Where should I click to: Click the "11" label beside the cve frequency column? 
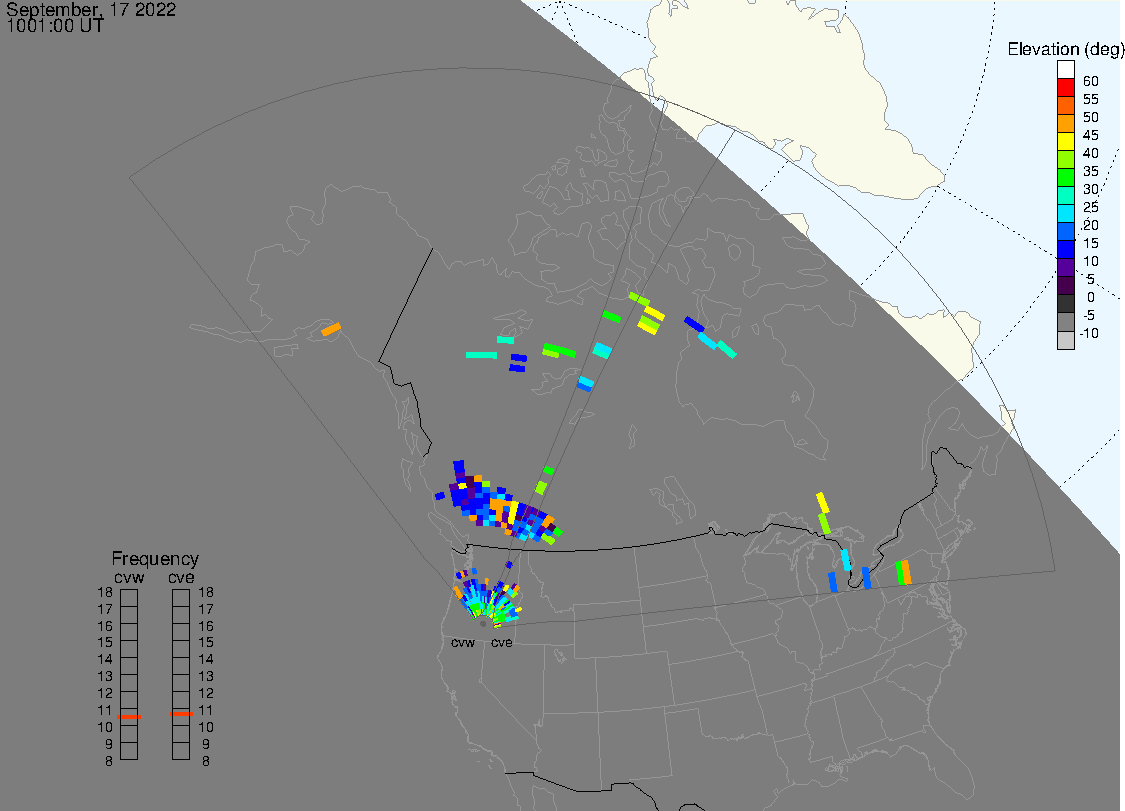(206, 710)
